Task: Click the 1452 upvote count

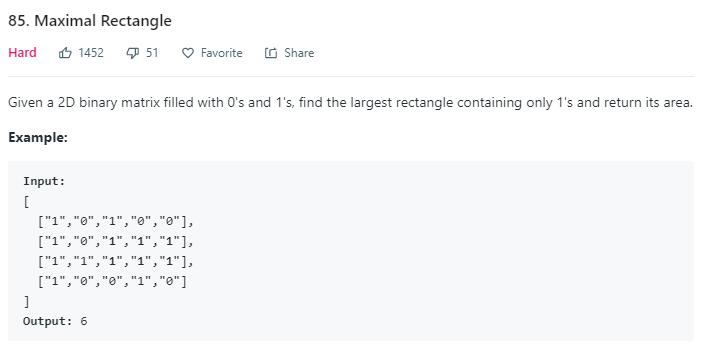Action: point(91,53)
